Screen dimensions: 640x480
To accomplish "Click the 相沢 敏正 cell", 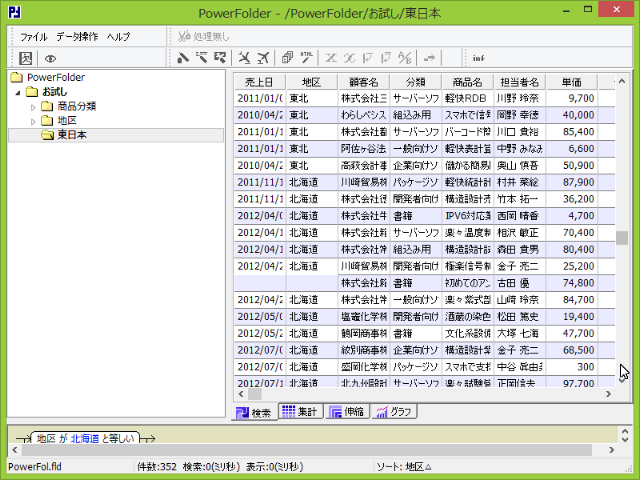I will coord(520,233).
